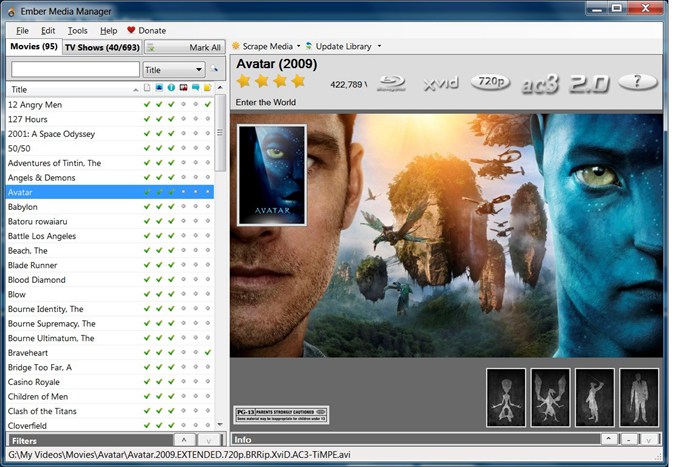Click inside the movie search text field
Screen dimensions: 700x467
(75, 69)
